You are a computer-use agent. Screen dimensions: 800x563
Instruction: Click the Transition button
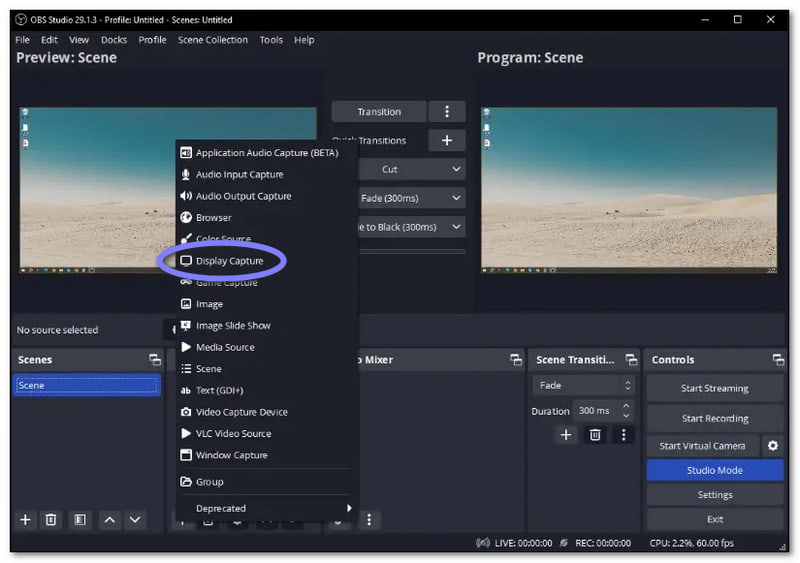tap(379, 112)
